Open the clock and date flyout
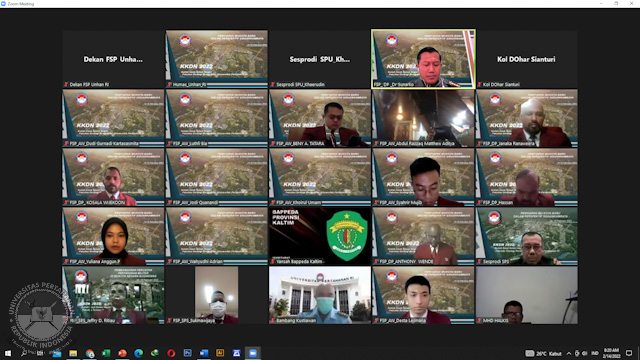Image resolution: width=640 pixels, height=360 pixels. point(611,353)
